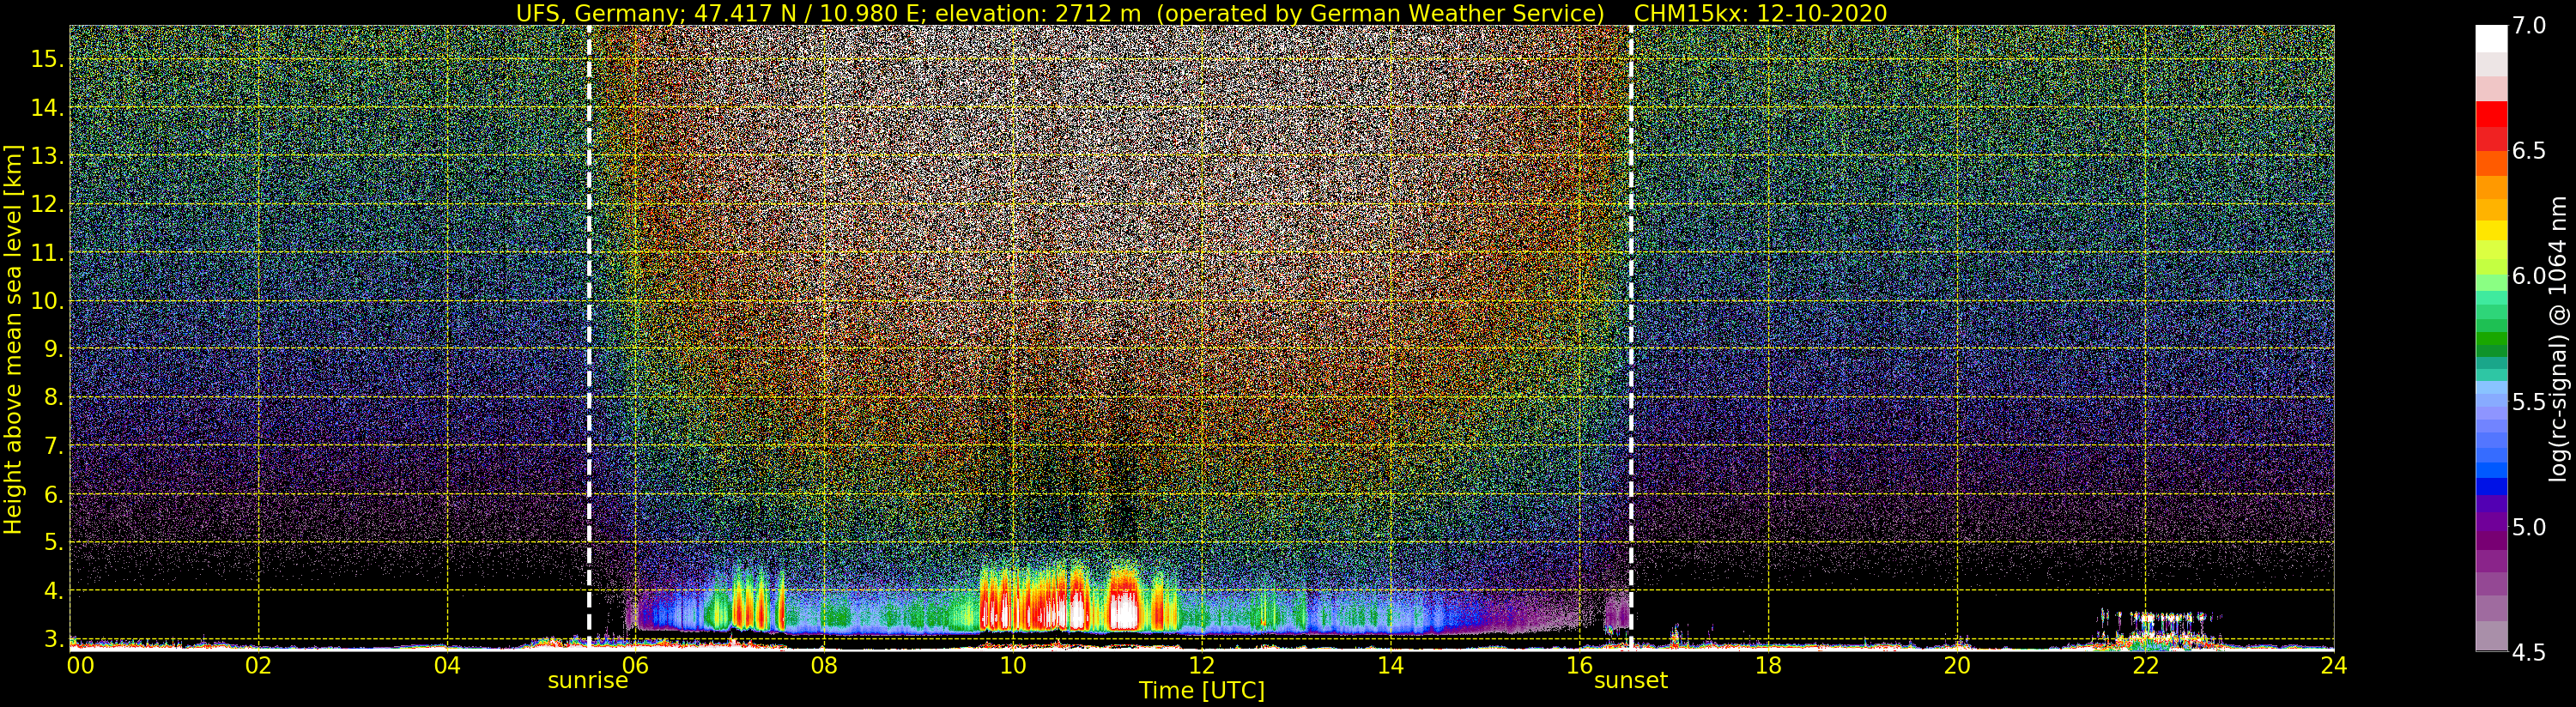The height and width of the screenshot is (707, 2576).
Task: Click the time axis tick '04'
Action: tap(447, 665)
